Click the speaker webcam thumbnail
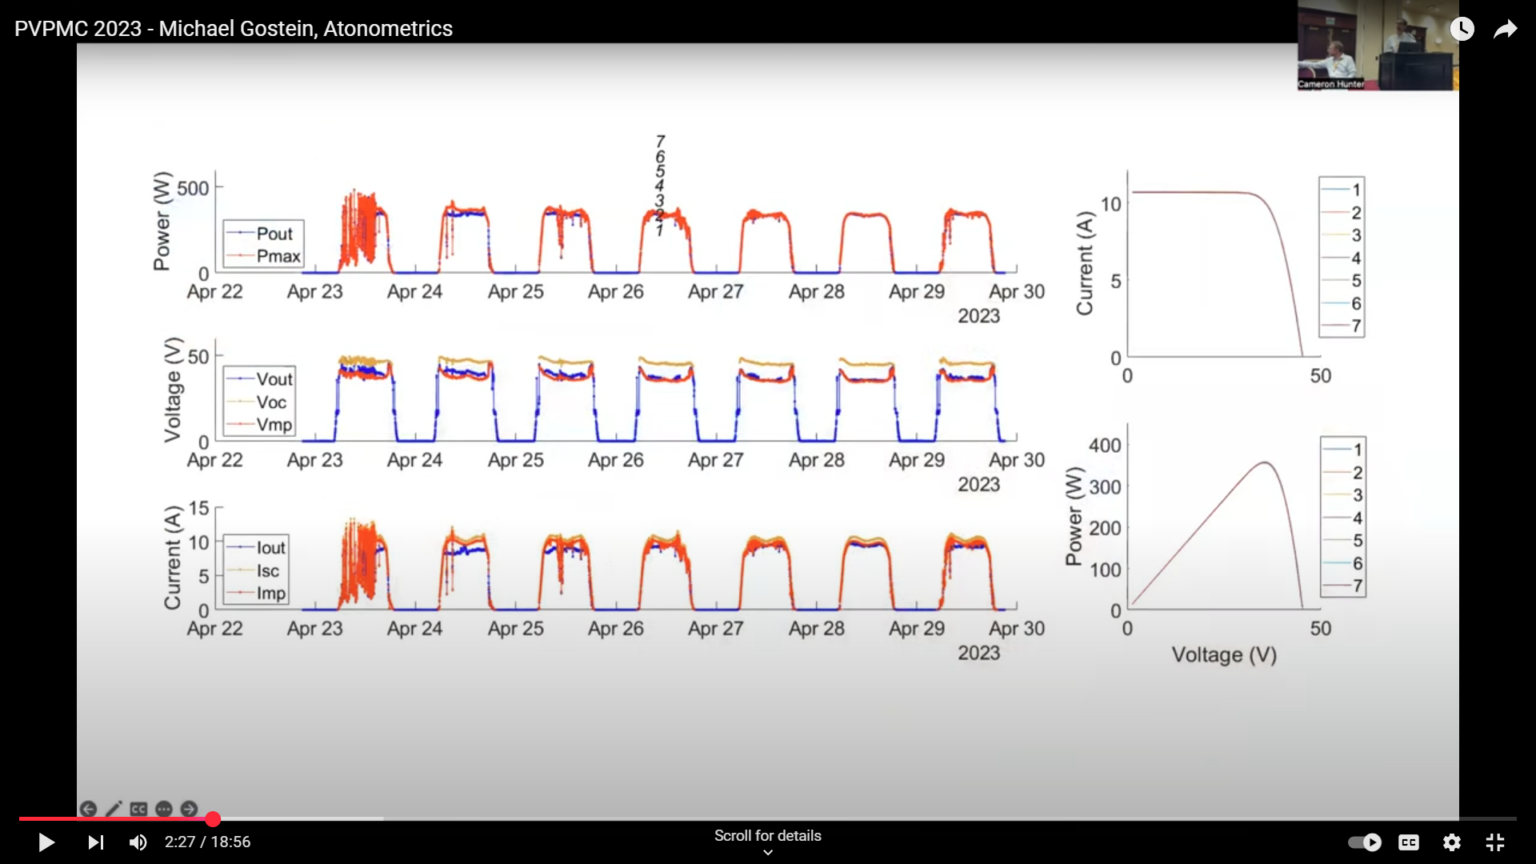 (1378, 45)
